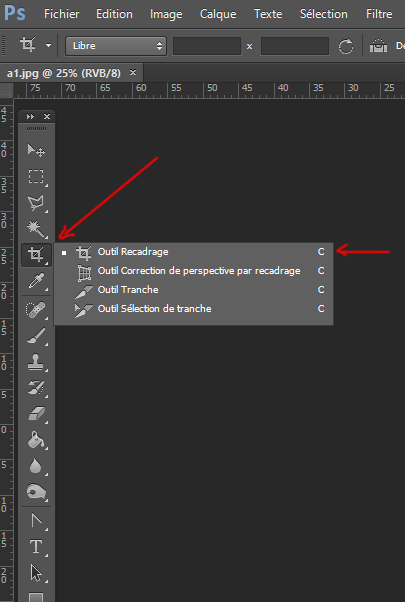Open the Libre aspect ratio dropdown

tap(116, 46)
